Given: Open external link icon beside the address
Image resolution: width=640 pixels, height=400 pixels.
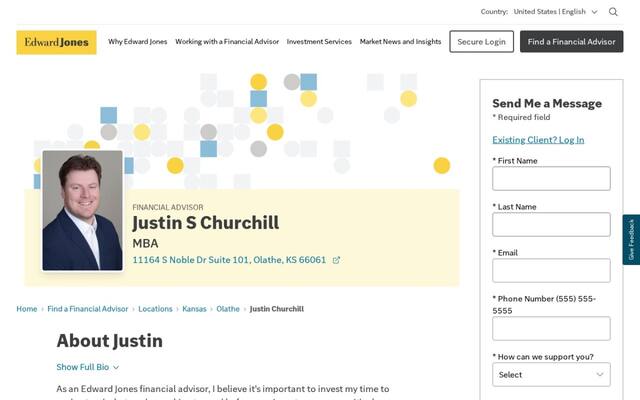Looking at the screenshot, I should tap(336, 260).
